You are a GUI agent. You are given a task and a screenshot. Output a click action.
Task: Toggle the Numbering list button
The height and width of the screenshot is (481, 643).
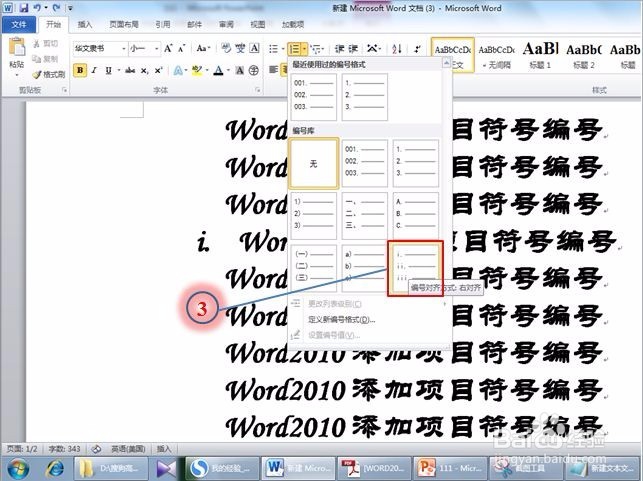point(294,49)
